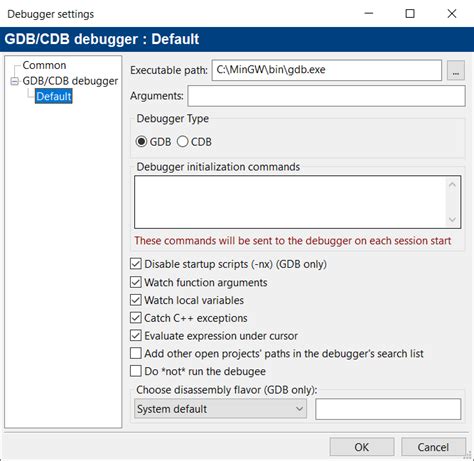Viewport: 474px width, 461px height.
Task: Click up arrow of commands box scrollbar
Action: coord(452,185)
